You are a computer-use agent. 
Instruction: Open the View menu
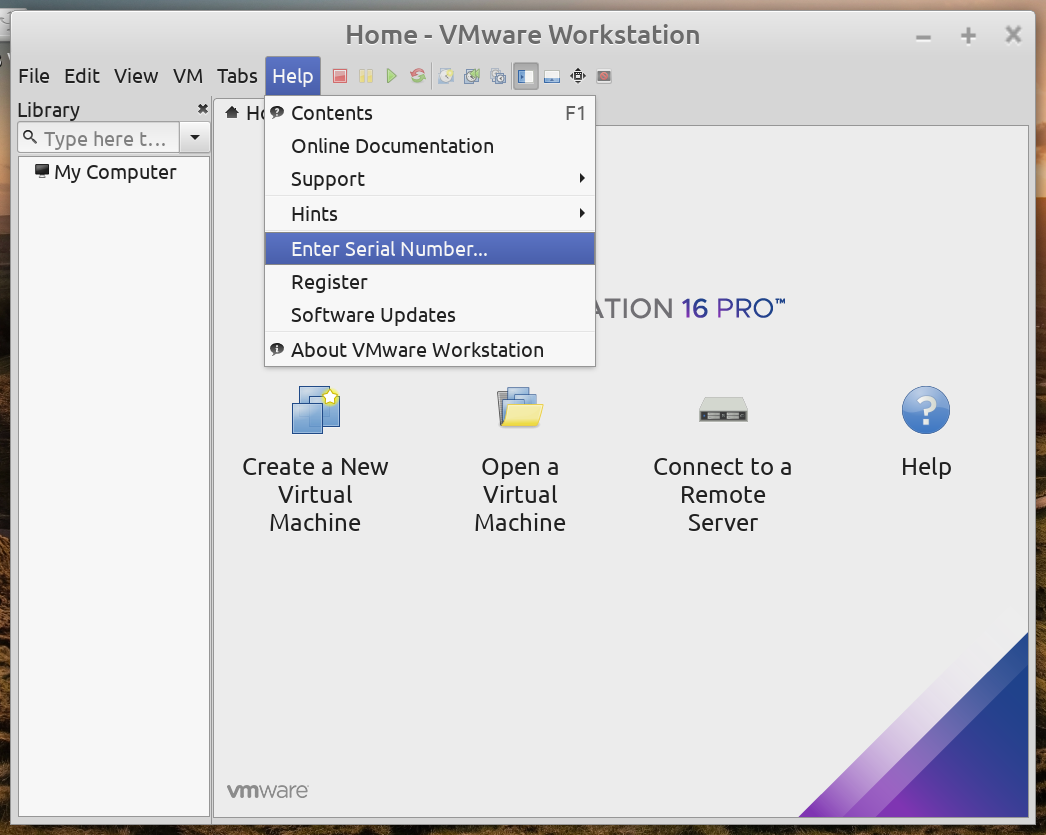(136, 76)
